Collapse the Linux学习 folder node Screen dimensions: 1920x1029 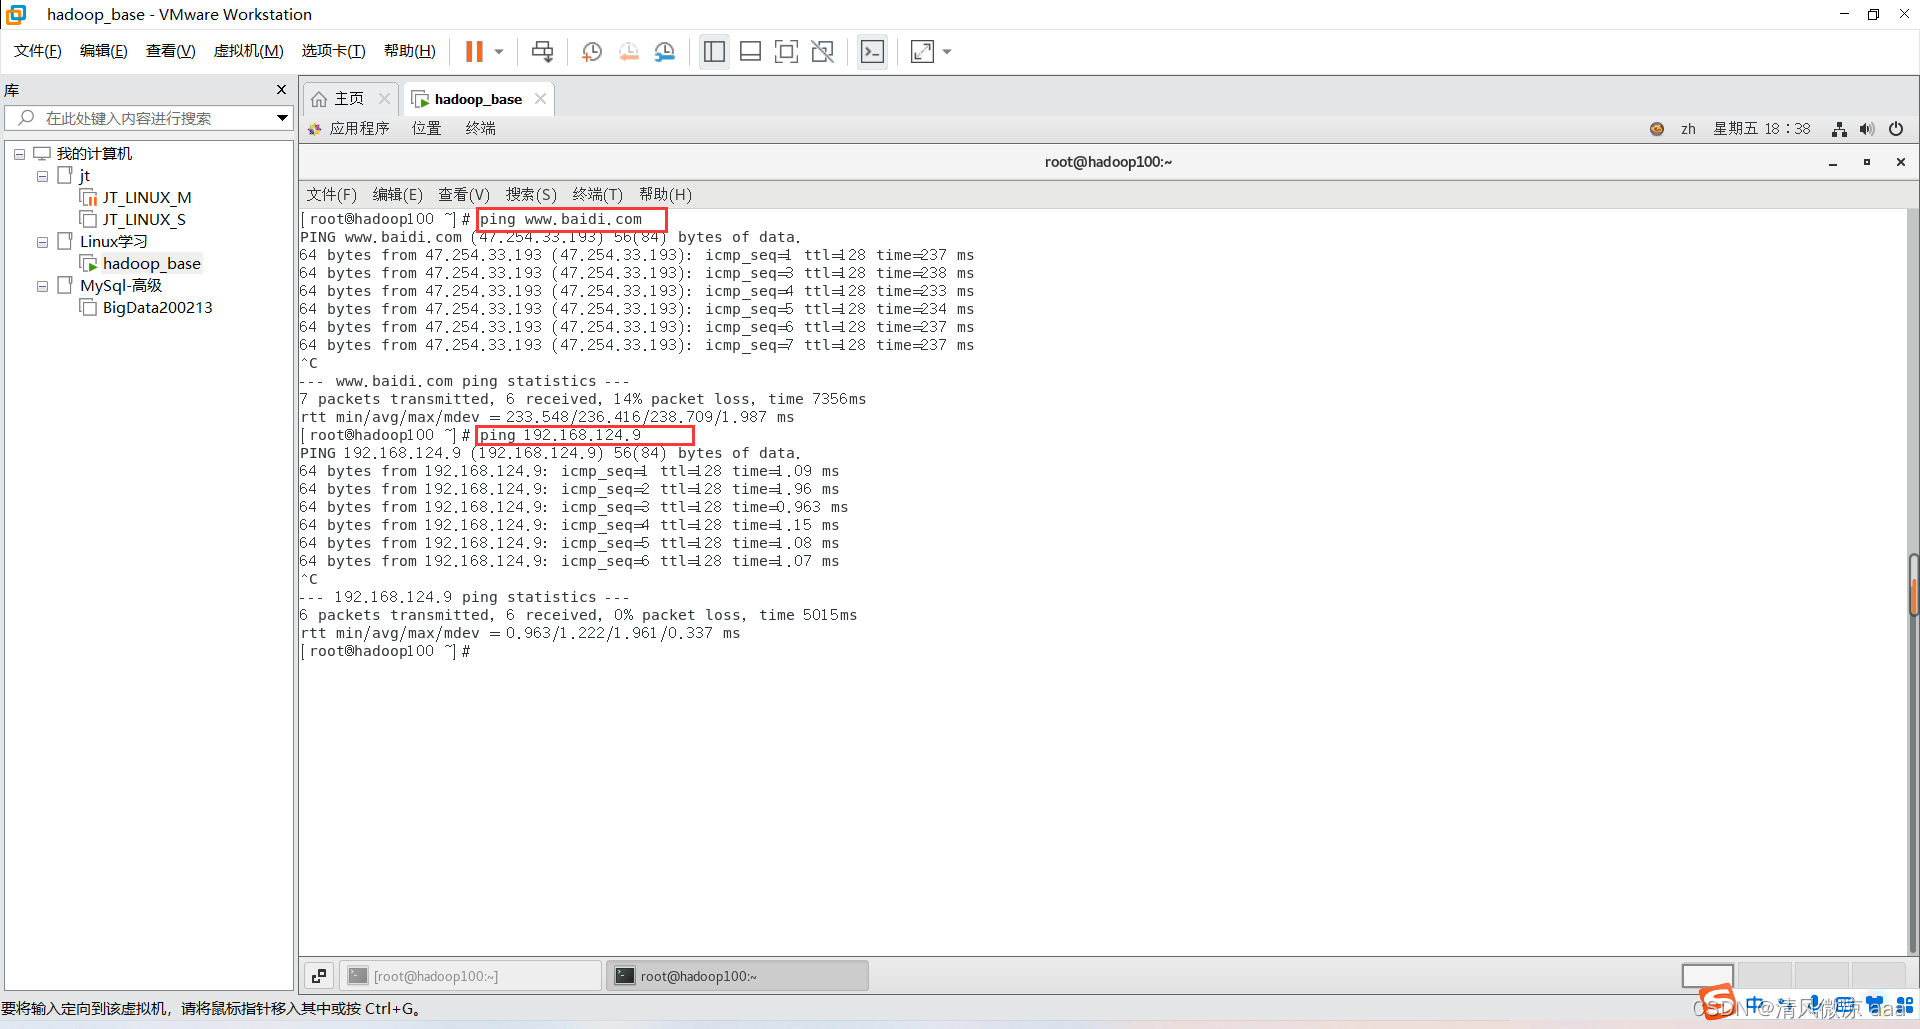coord(42,242)
